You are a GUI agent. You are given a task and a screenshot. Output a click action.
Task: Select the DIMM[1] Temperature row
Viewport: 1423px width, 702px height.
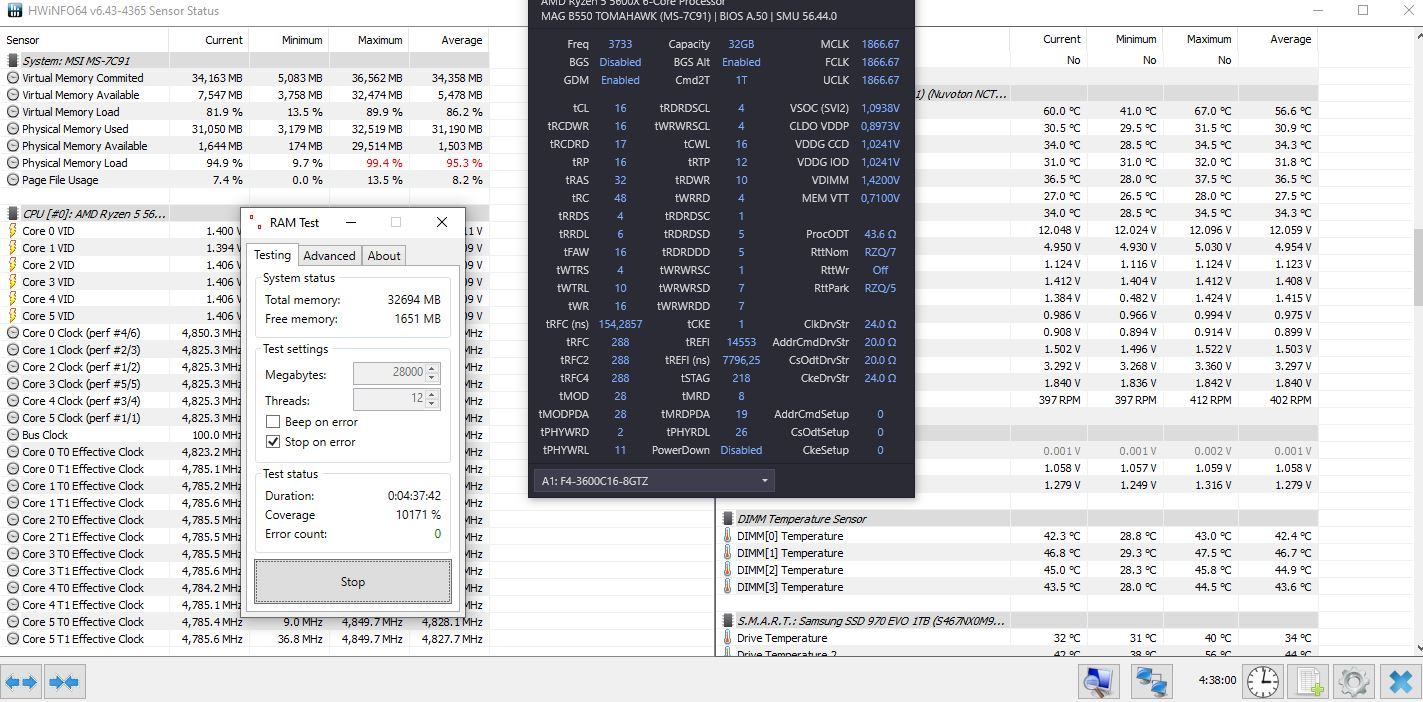point(1018,553)
